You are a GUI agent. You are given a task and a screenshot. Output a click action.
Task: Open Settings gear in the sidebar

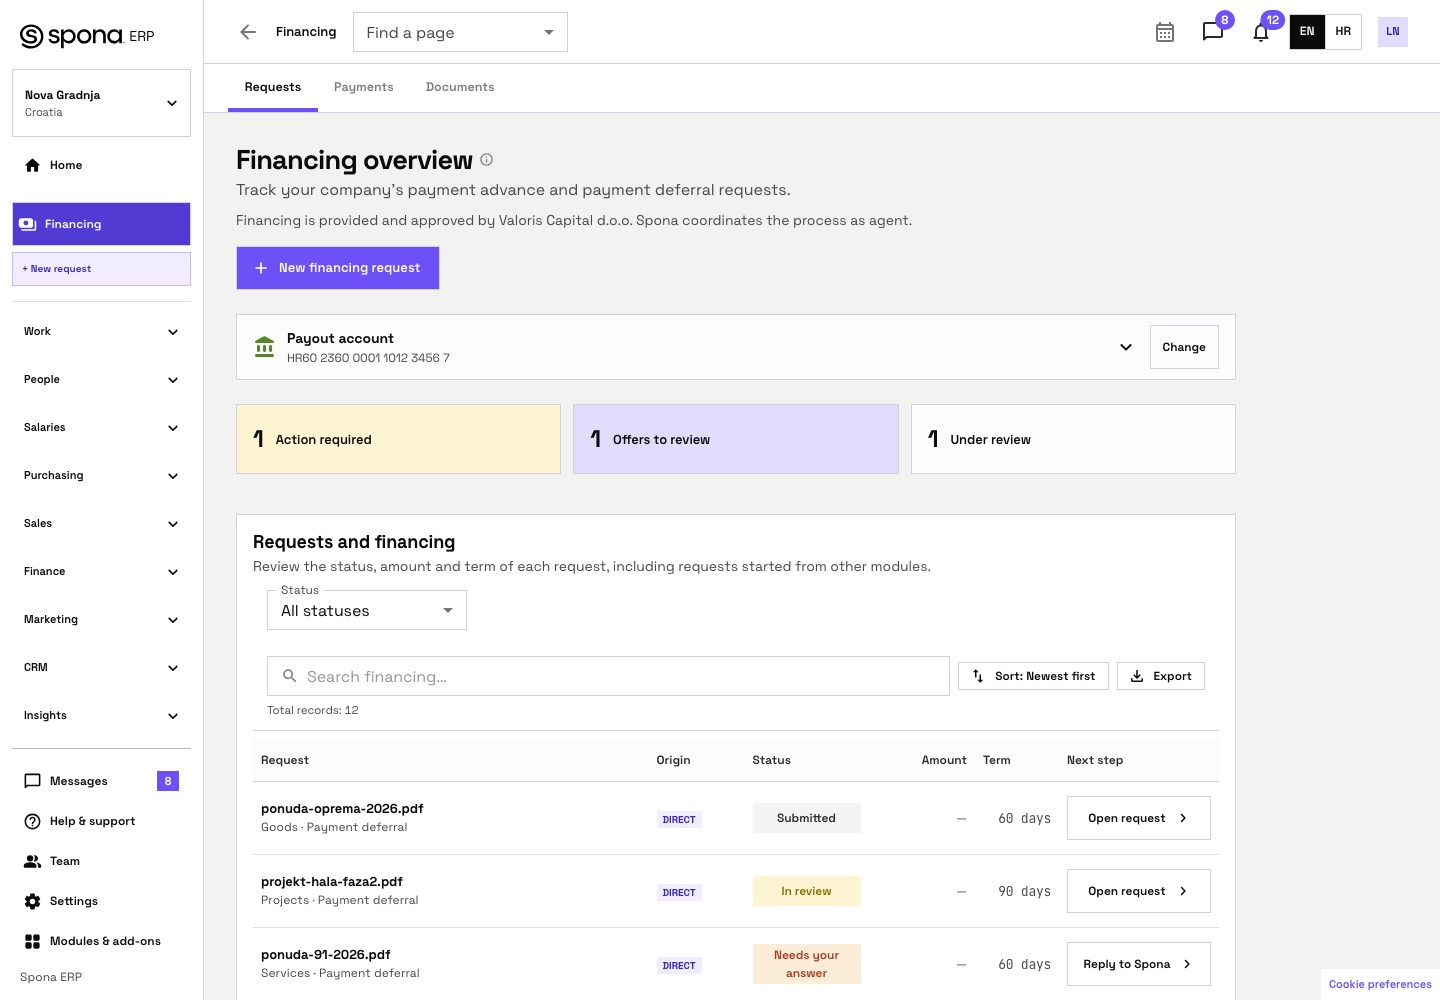101,901
